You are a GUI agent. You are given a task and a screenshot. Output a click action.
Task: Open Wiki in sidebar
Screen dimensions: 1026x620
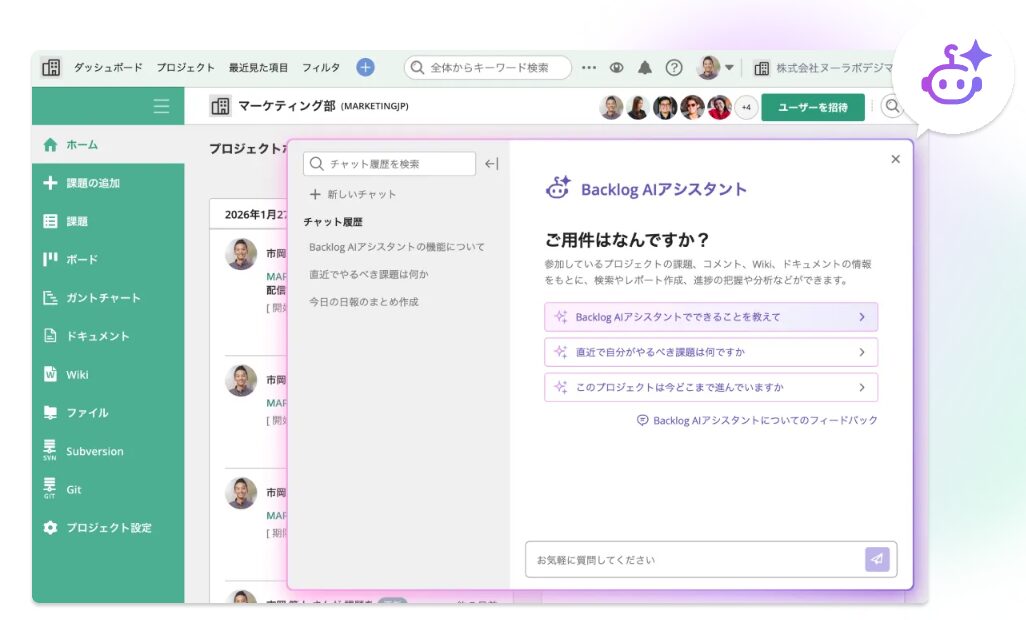pos(108,374)
